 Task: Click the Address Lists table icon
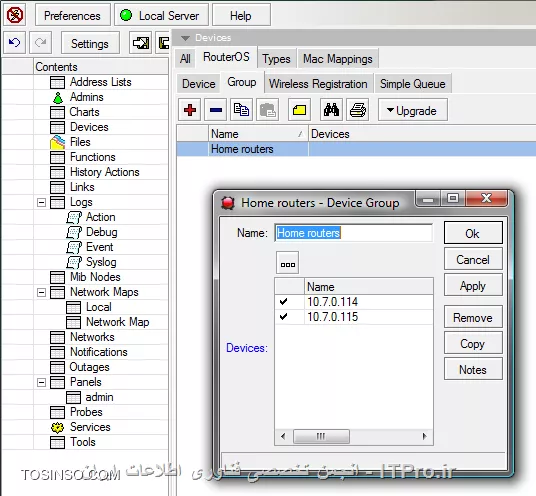pos(57,82)
